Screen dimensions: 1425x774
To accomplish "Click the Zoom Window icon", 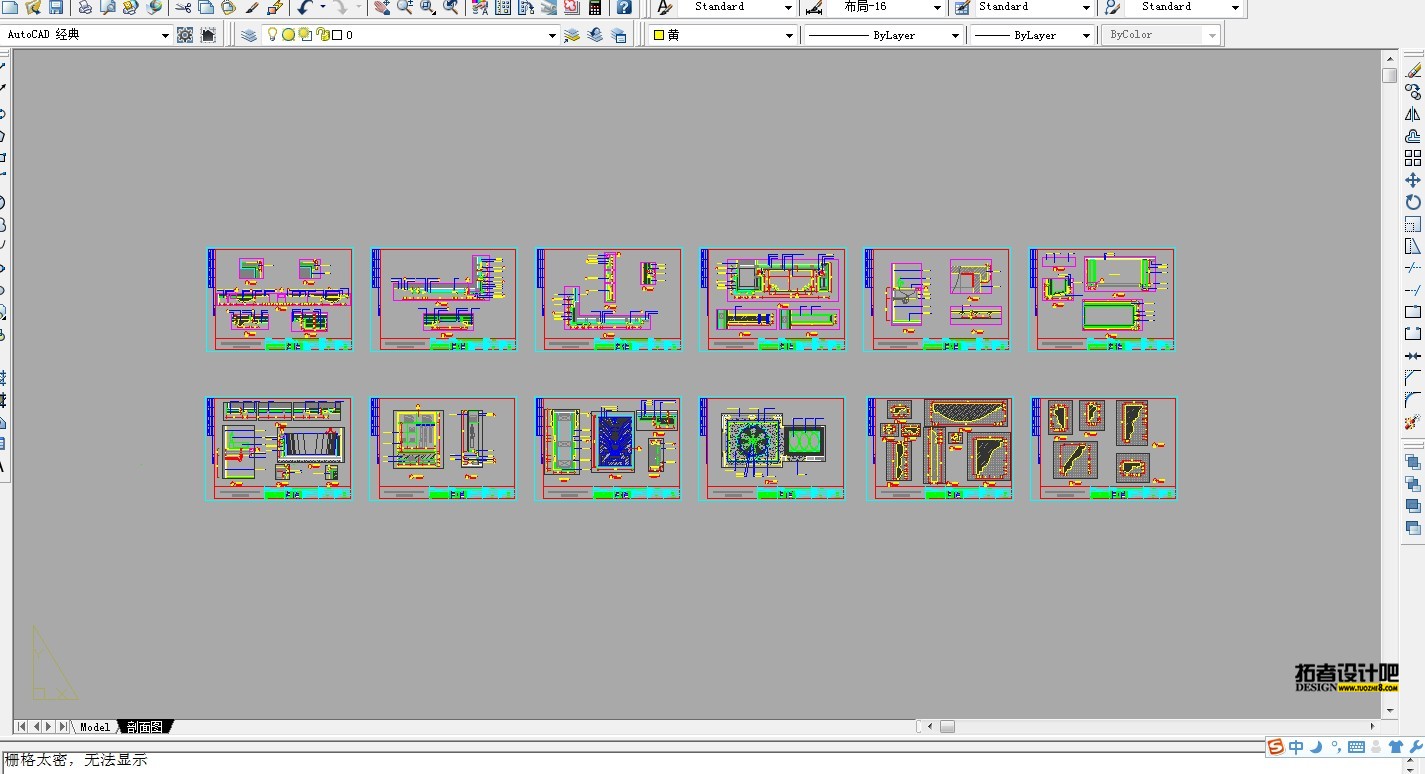I will (428, 8).
